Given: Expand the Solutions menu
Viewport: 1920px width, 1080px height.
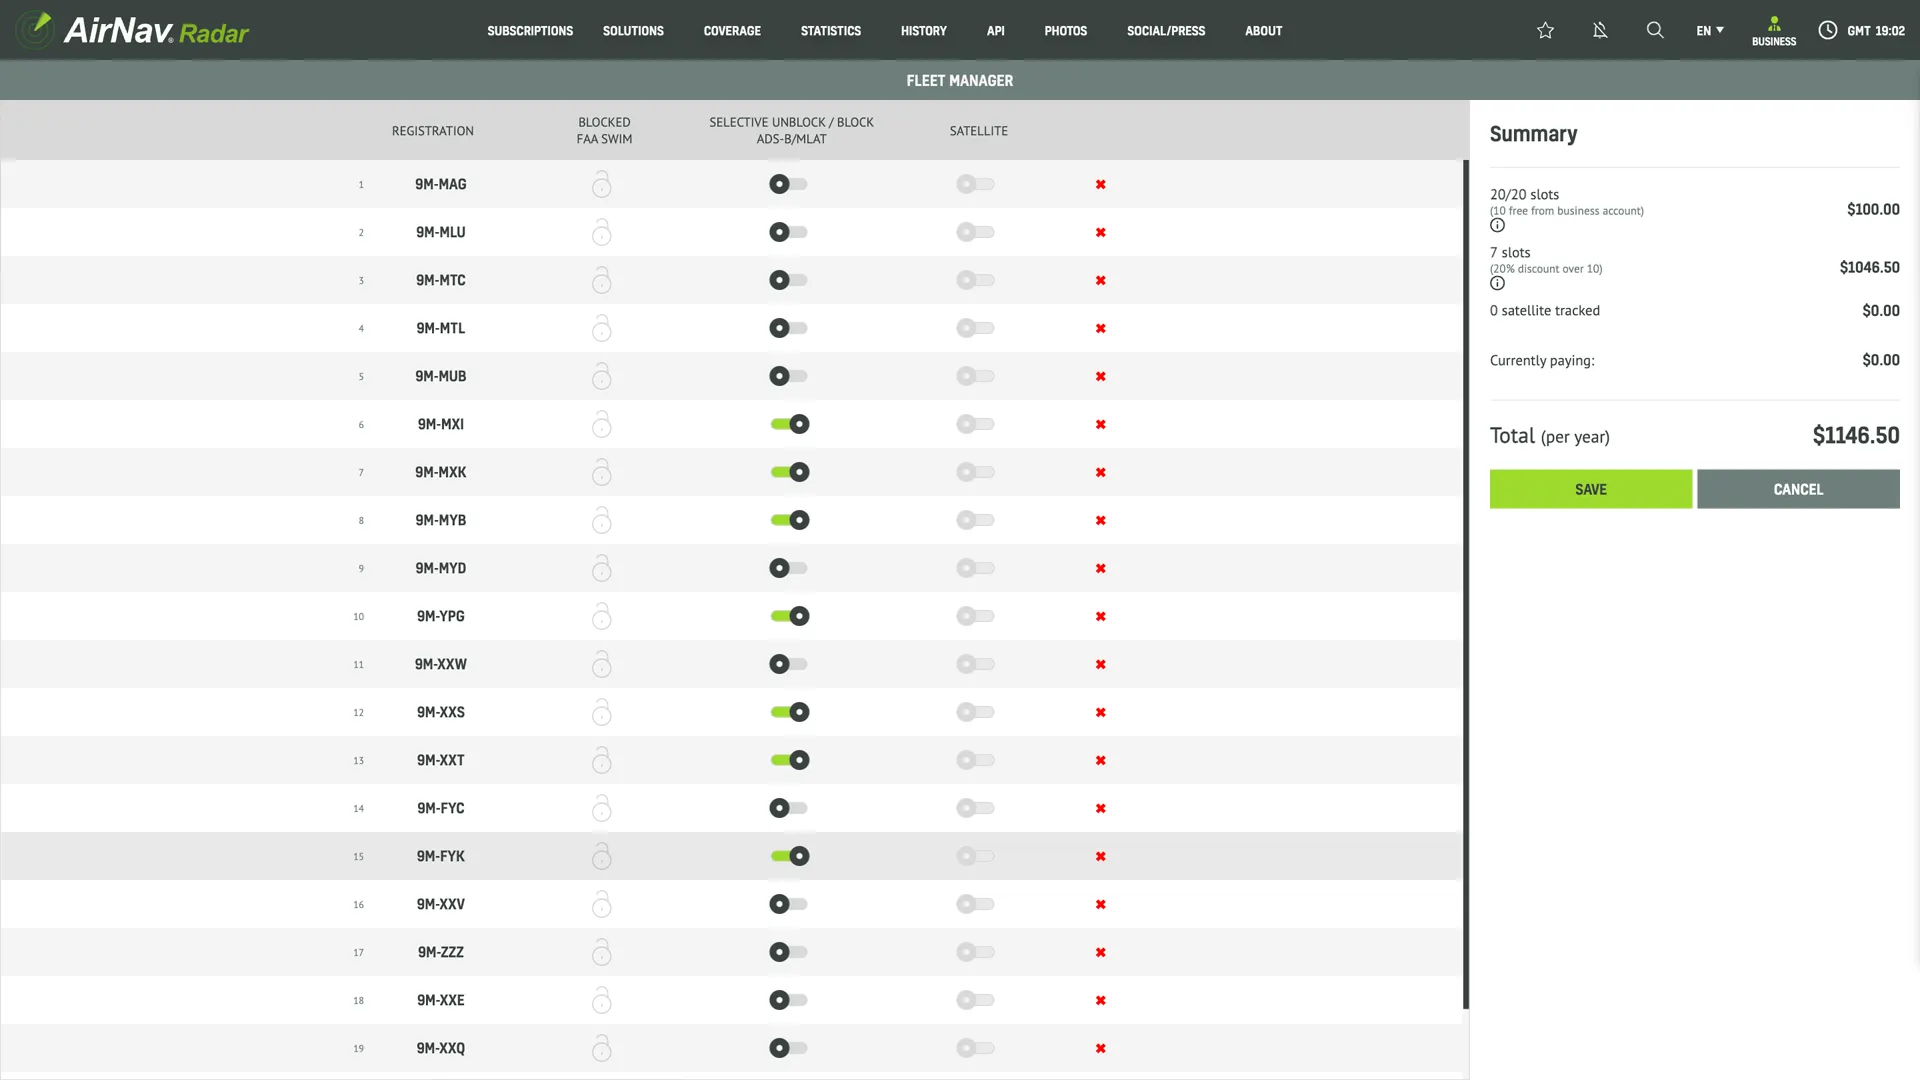Looking at the screenshot, I should (x=633, y=31).
